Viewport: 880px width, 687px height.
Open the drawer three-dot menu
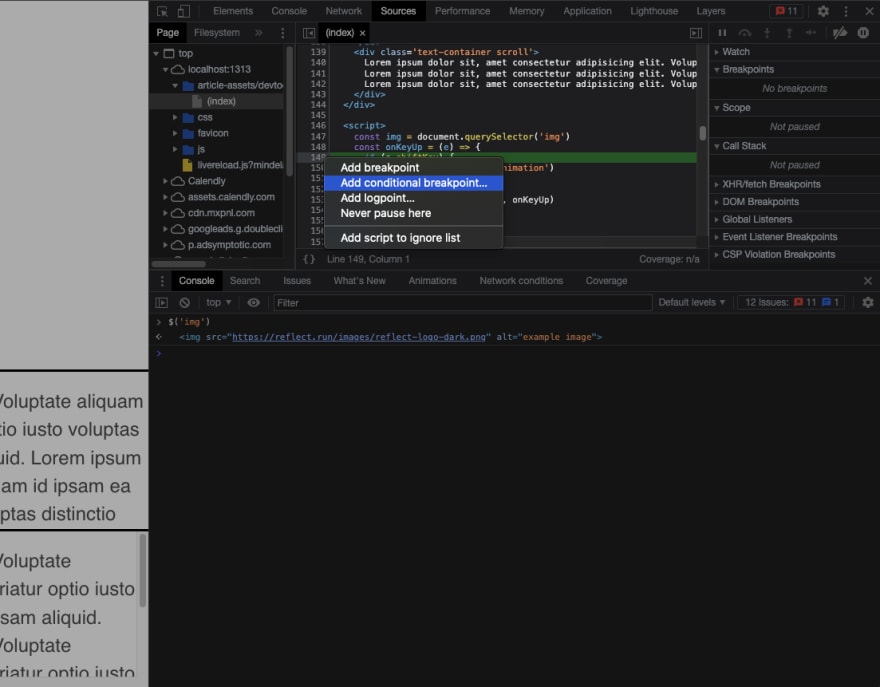click(162, 281)
